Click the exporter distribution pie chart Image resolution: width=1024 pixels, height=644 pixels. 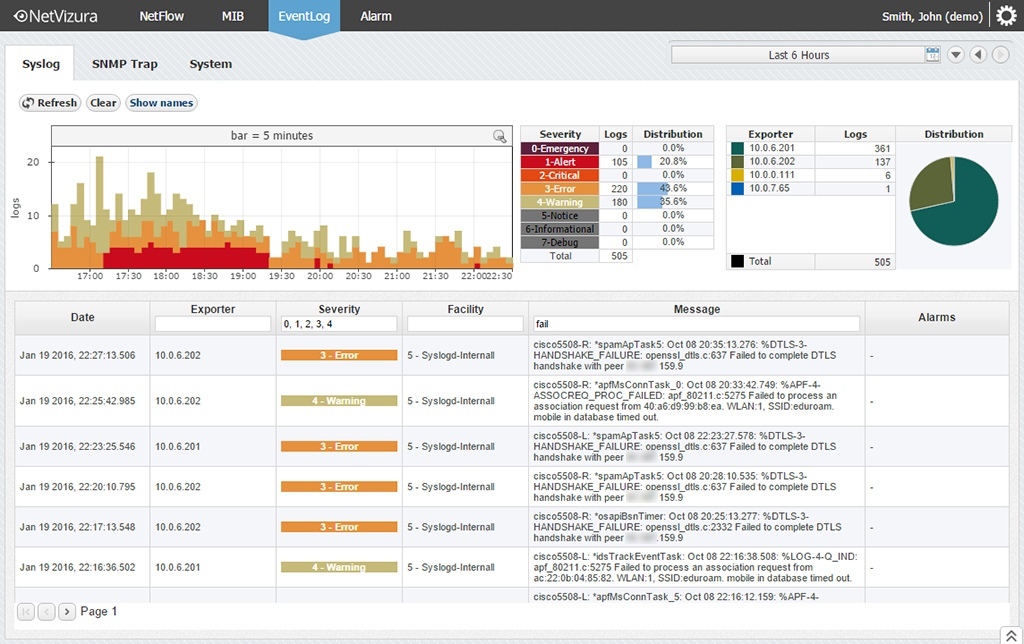(x=953, y=200)
